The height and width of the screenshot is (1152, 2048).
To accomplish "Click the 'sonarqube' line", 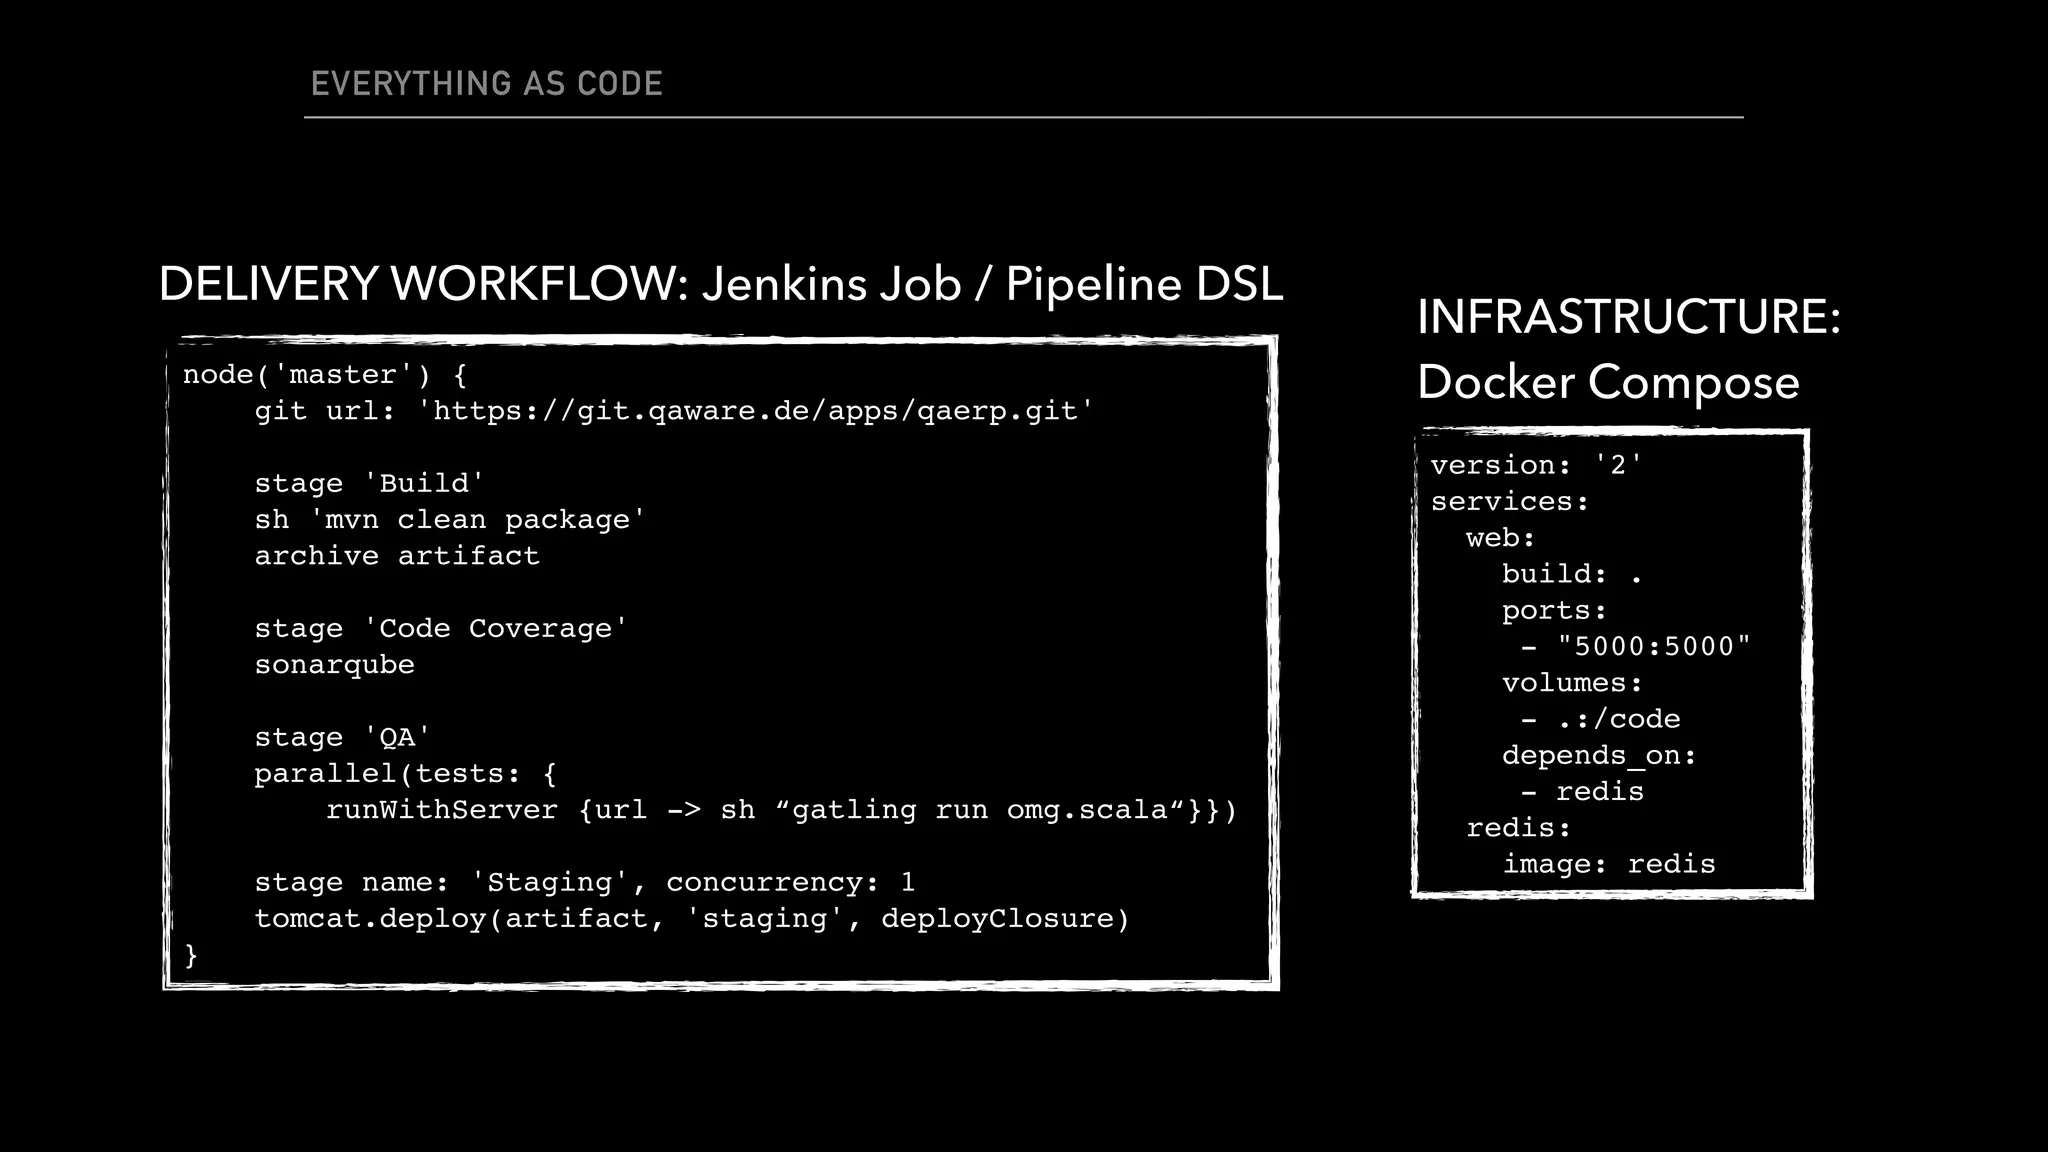I will point(334,665).
